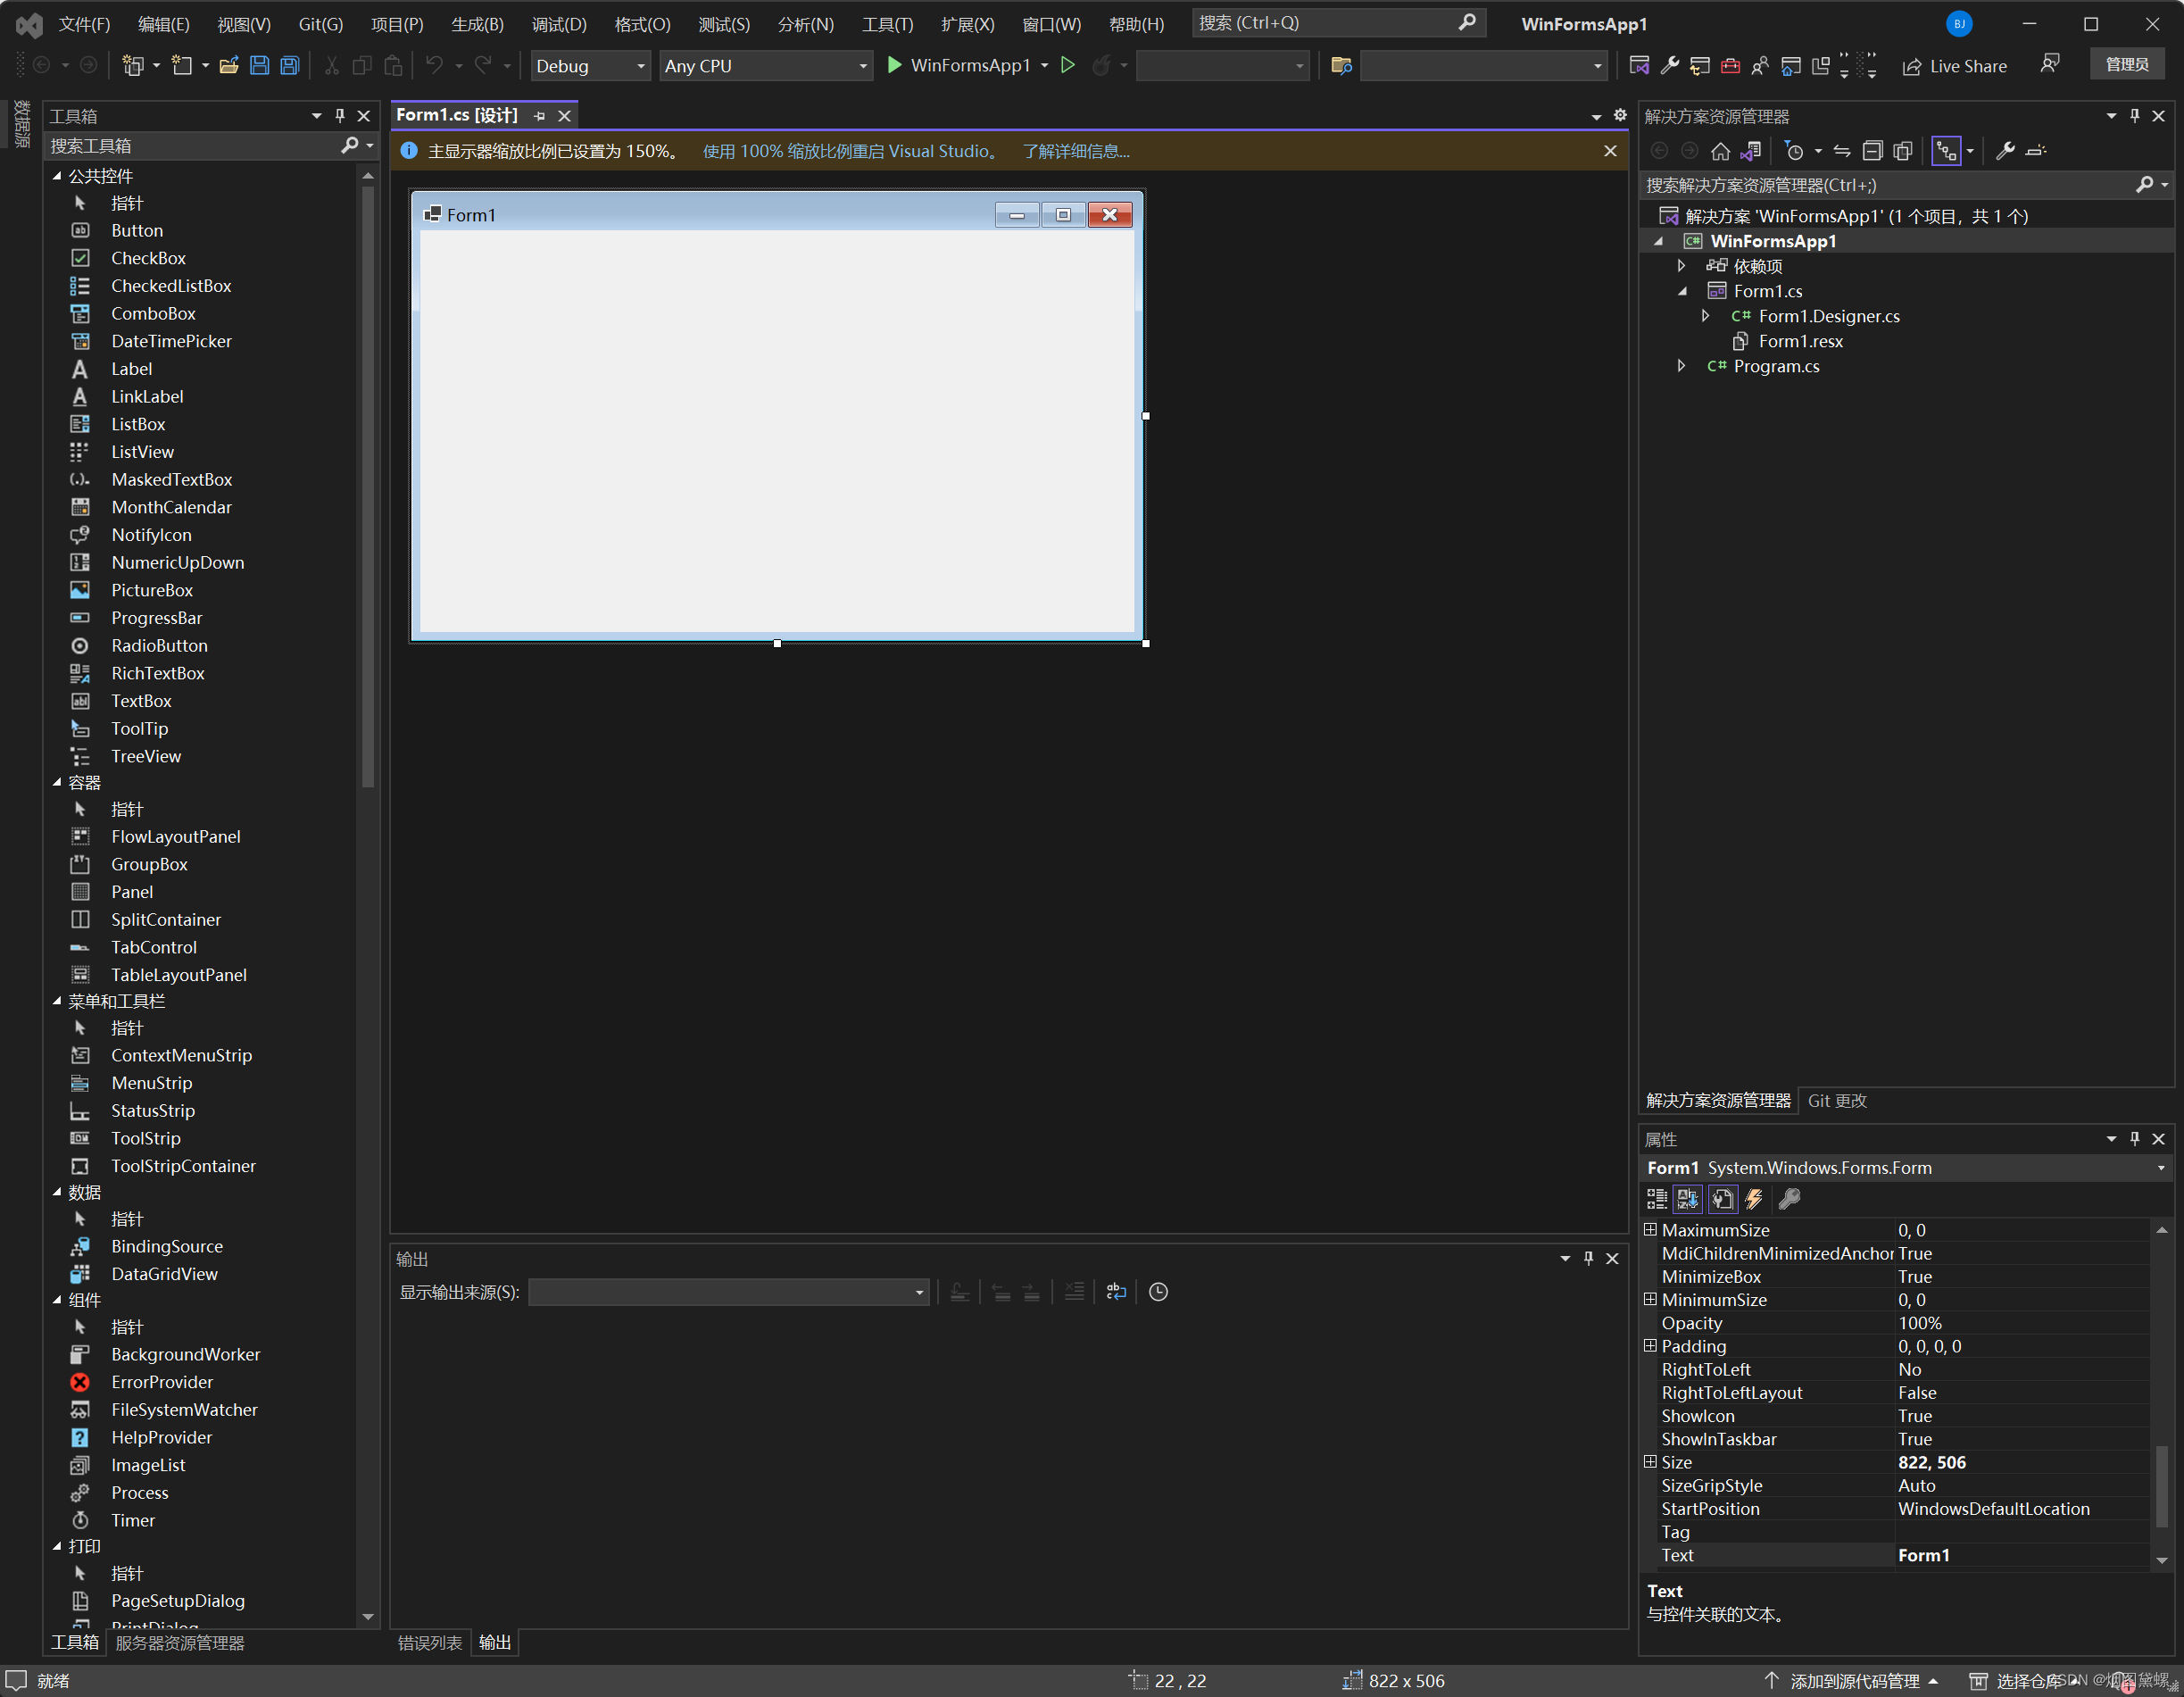The image size is (2184, 1697).
Task: Click 选择仓库 in status bar
Action: pos(2026,1681)
